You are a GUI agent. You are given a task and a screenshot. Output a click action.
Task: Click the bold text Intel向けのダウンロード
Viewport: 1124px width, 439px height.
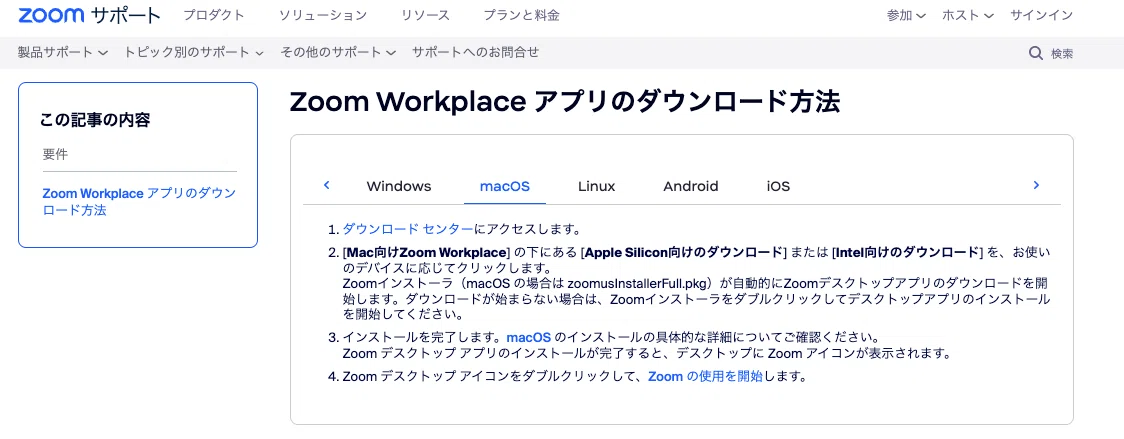[x=908, y=252]
